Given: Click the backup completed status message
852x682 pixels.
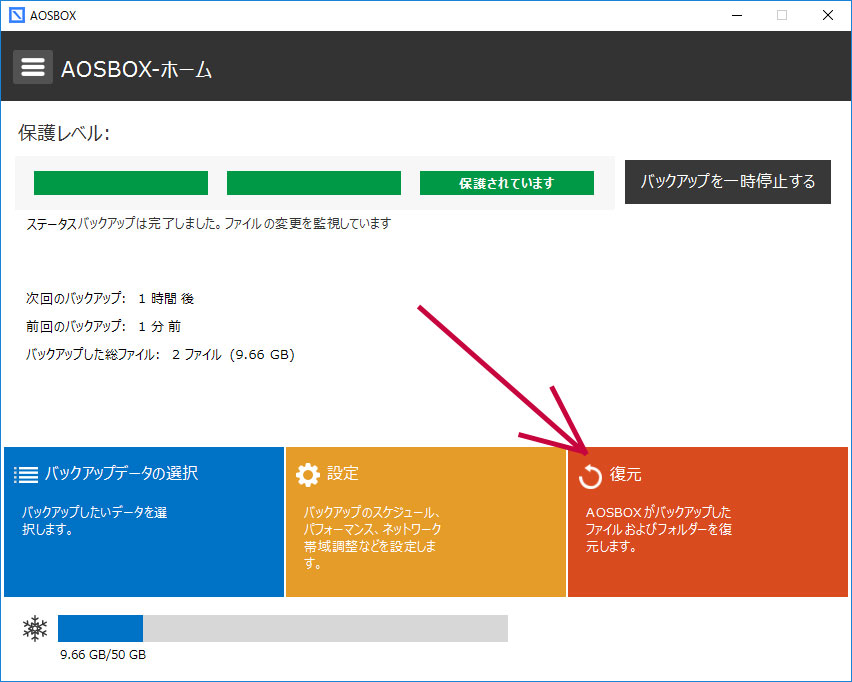Looking at the screenshot, I should point(209,223).
